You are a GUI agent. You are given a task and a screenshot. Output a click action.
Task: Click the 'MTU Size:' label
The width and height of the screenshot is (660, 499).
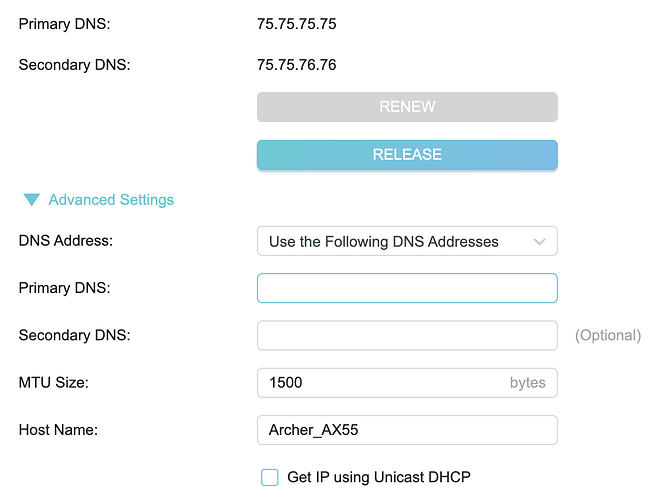tap(56, 382)
